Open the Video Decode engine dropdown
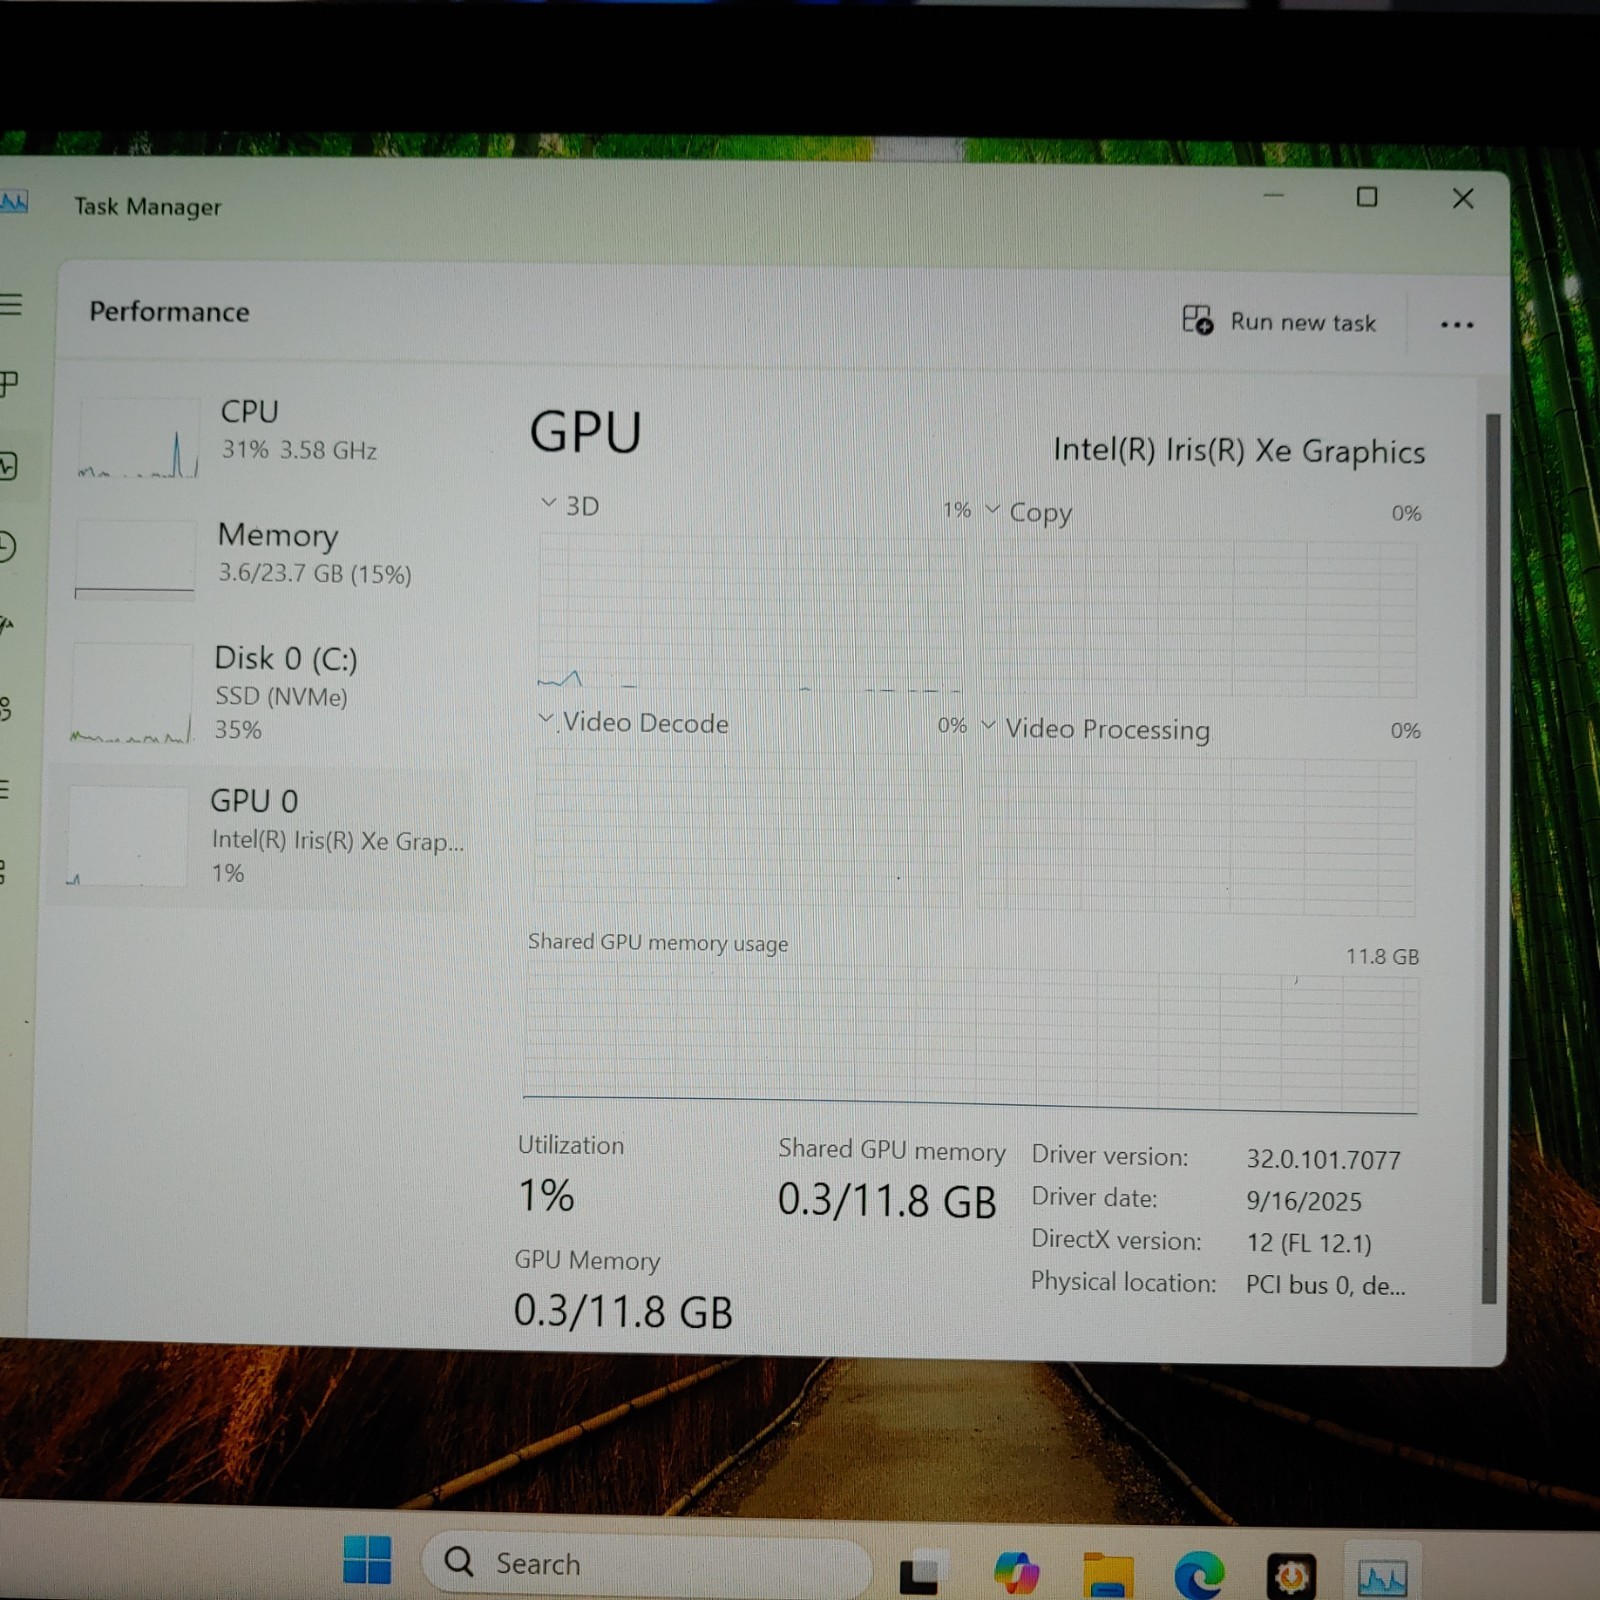 546,718
